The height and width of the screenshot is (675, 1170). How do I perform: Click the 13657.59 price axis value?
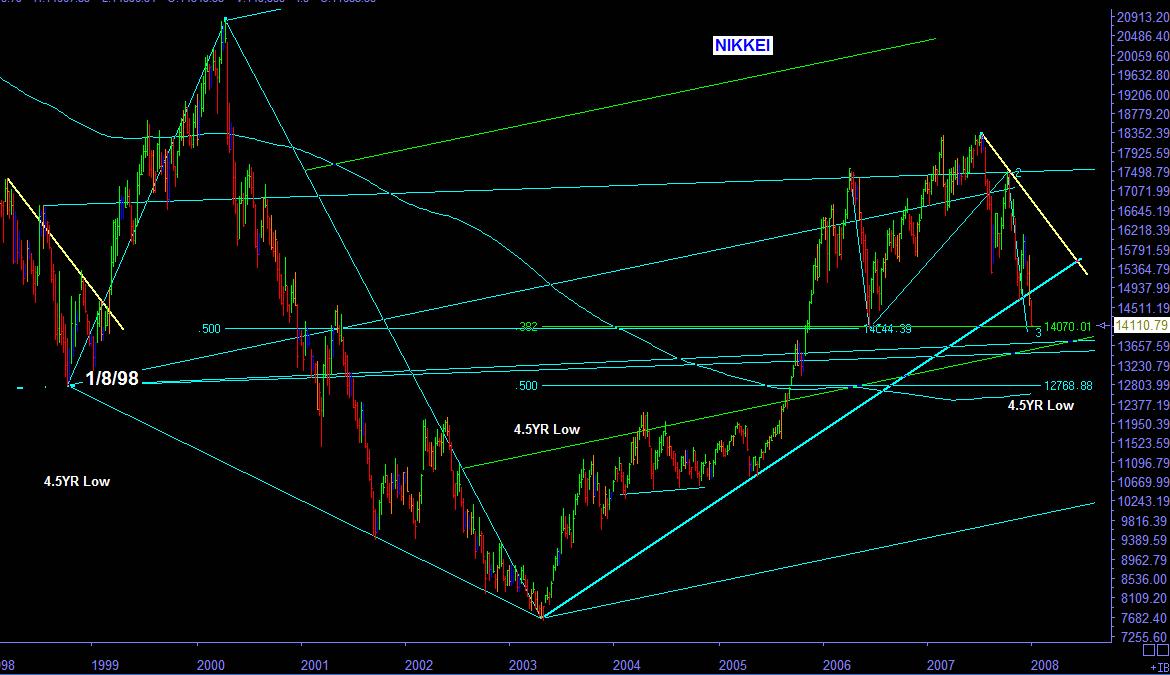[1142, 347]
